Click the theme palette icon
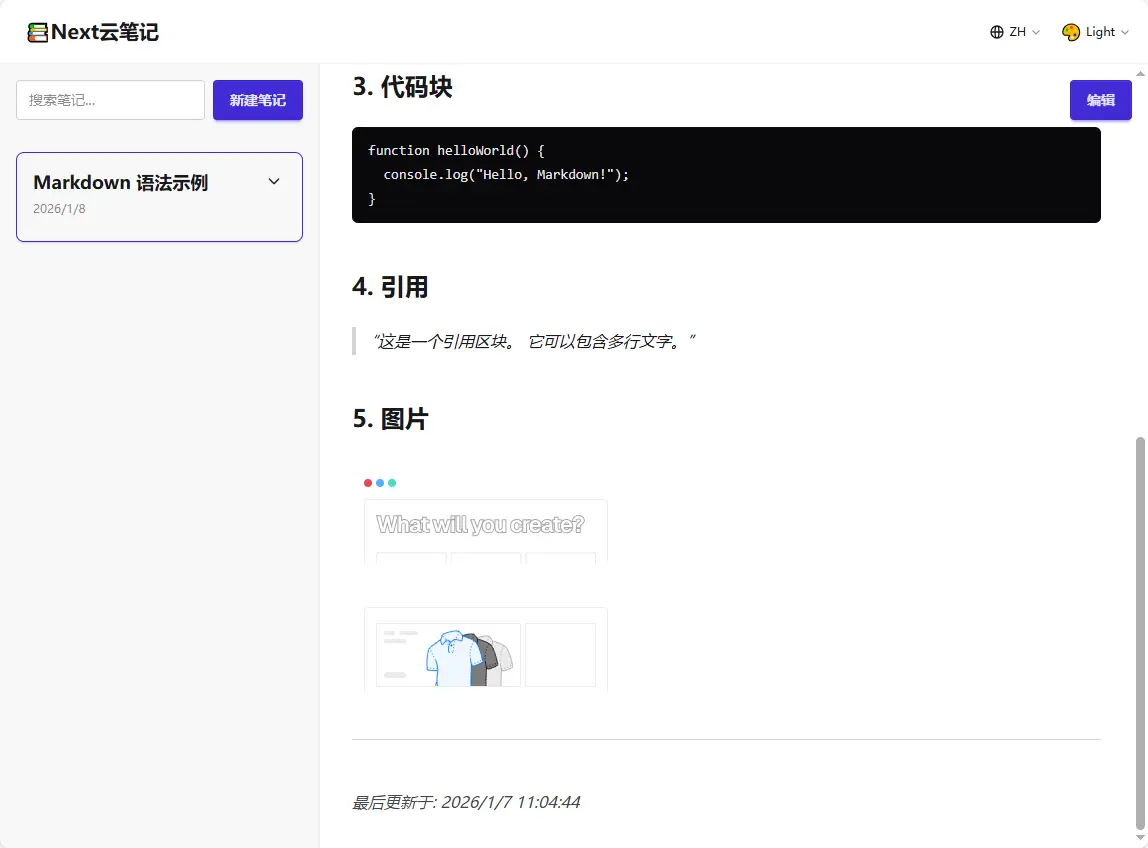This screenshot has width=1148, height=848. click(1071, 32)
